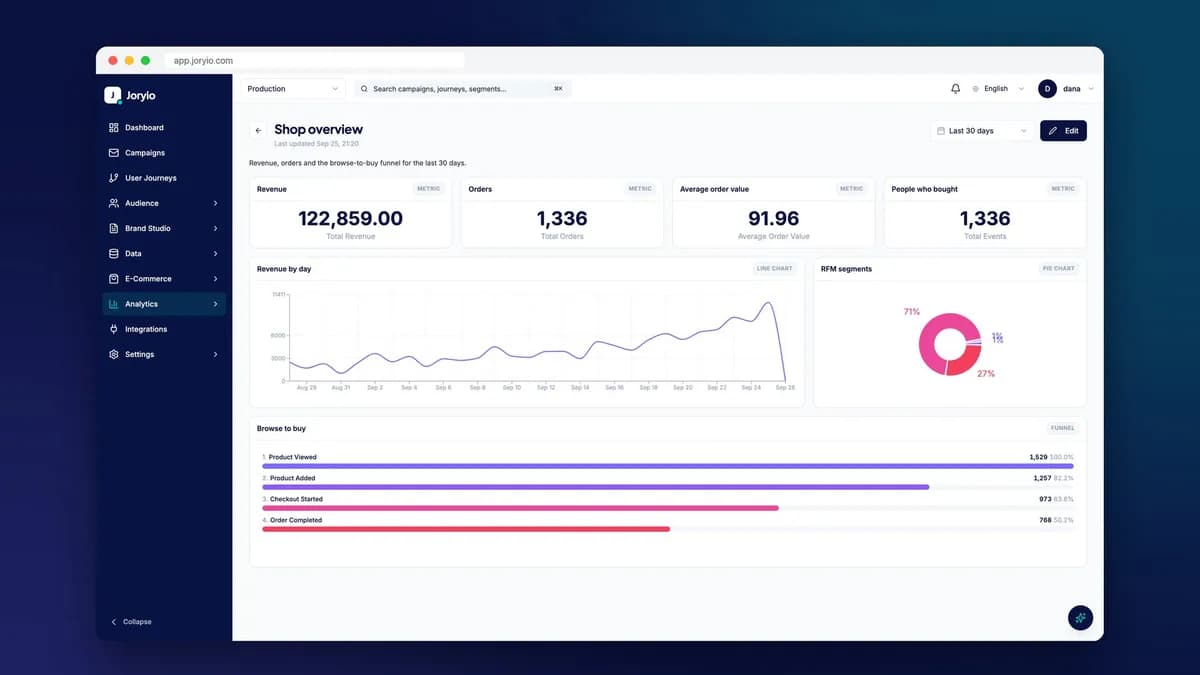Click the People who bought card
The image size is (1200, 675).
pos(985,213)
